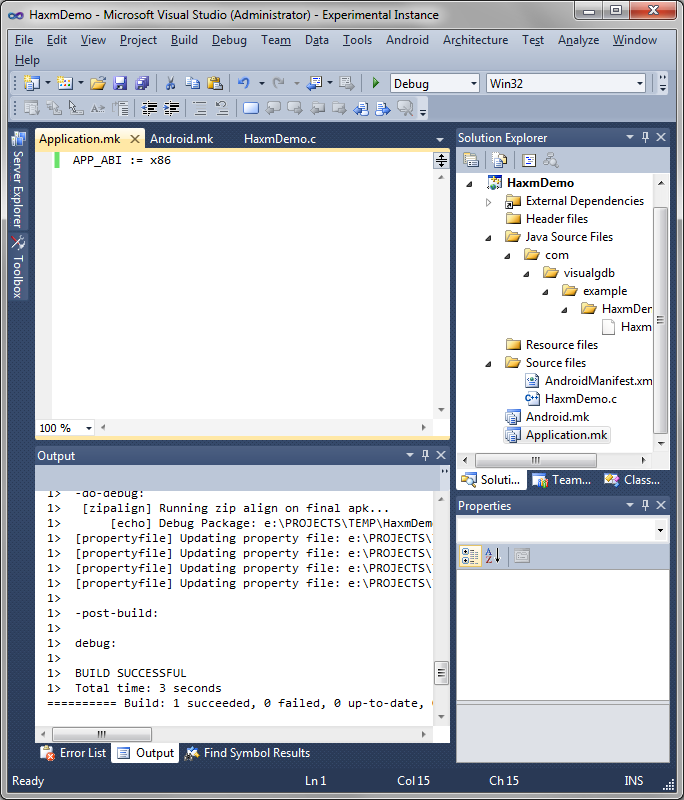Switch to the HaxmDemo.c editor tab
The width and height of the screenshot is (684, 800).
[x=280, y=139]
